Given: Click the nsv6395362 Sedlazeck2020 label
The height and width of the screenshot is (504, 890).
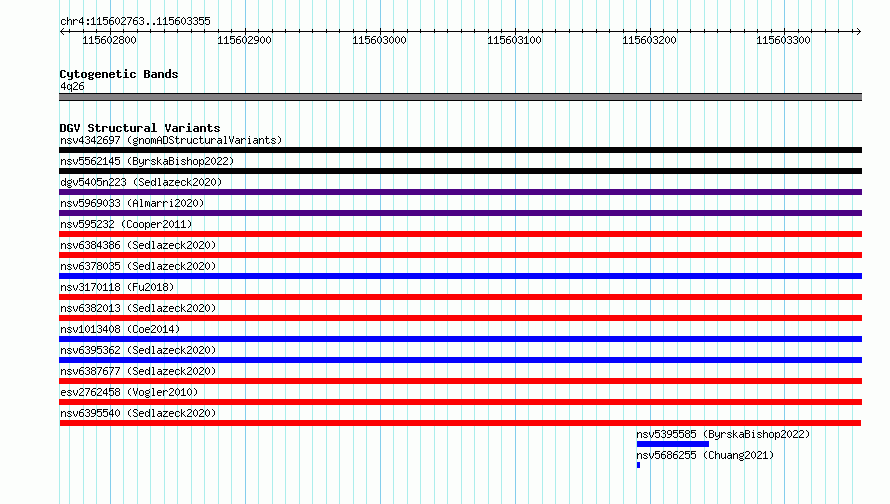Looking at the screenshot, I should [138, 350].
